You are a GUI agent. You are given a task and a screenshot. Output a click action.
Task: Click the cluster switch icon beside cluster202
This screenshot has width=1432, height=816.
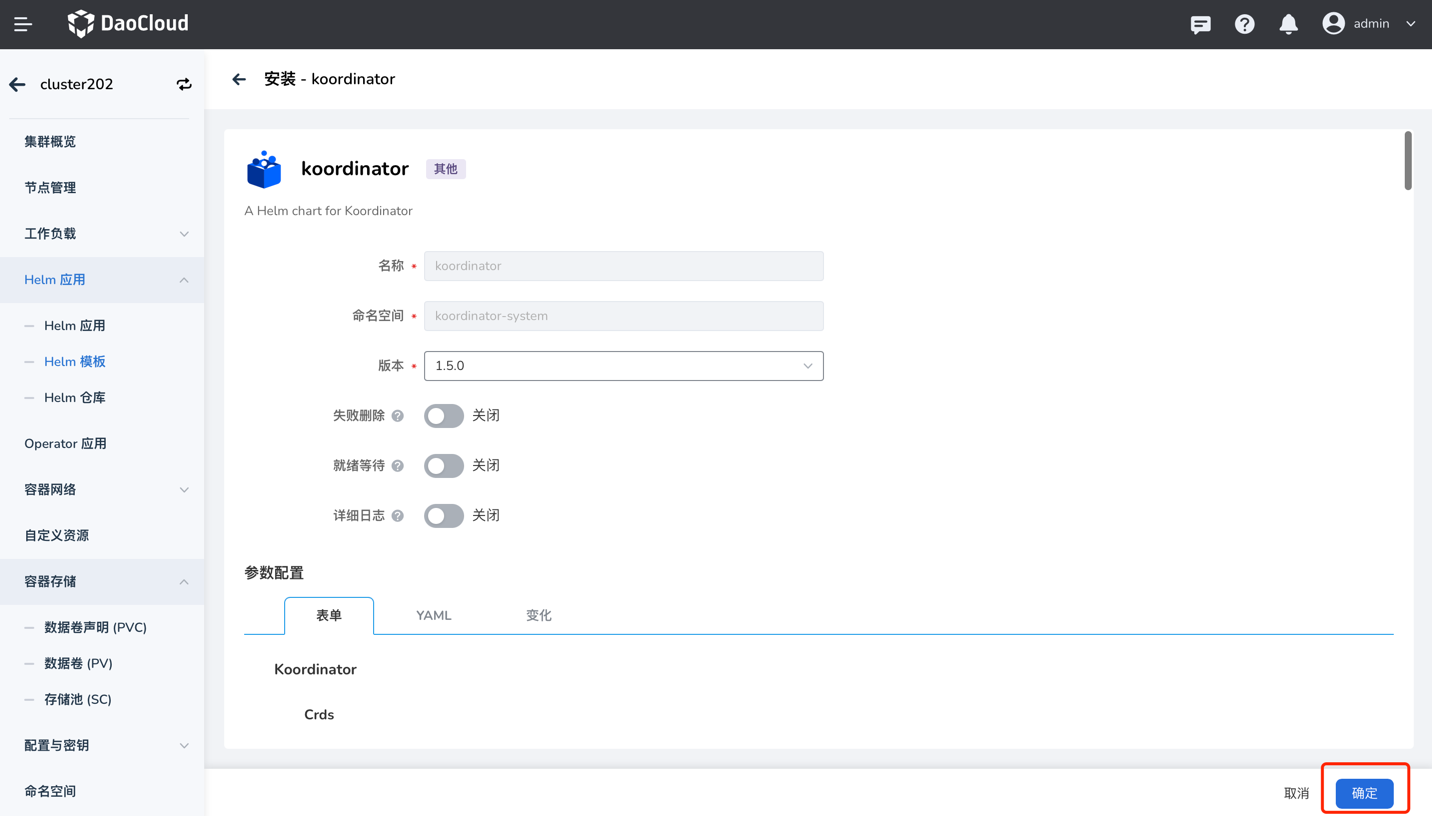point(184,85)
